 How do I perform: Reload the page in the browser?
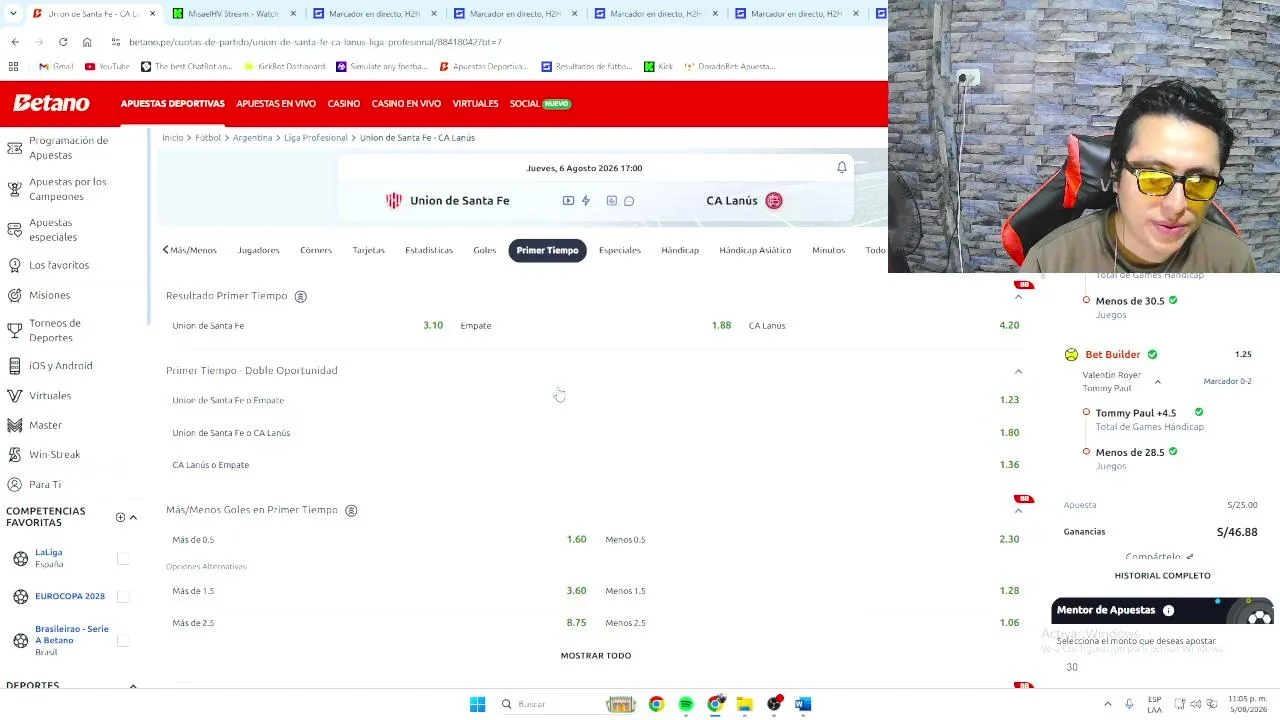coord(63,42)
